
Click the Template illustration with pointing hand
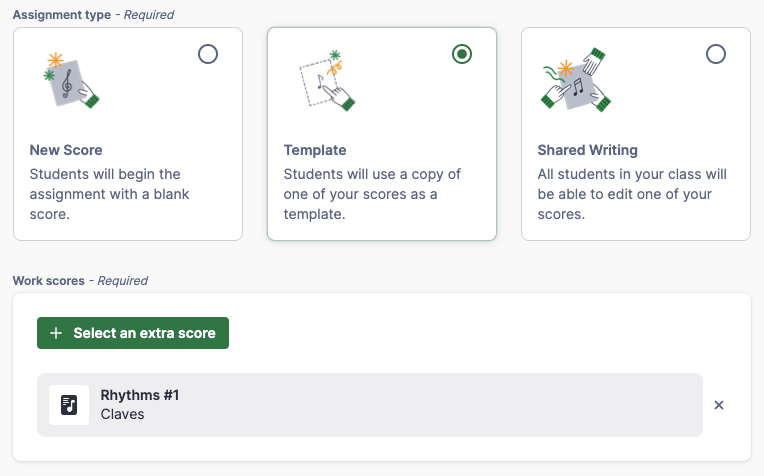(326, 80)
